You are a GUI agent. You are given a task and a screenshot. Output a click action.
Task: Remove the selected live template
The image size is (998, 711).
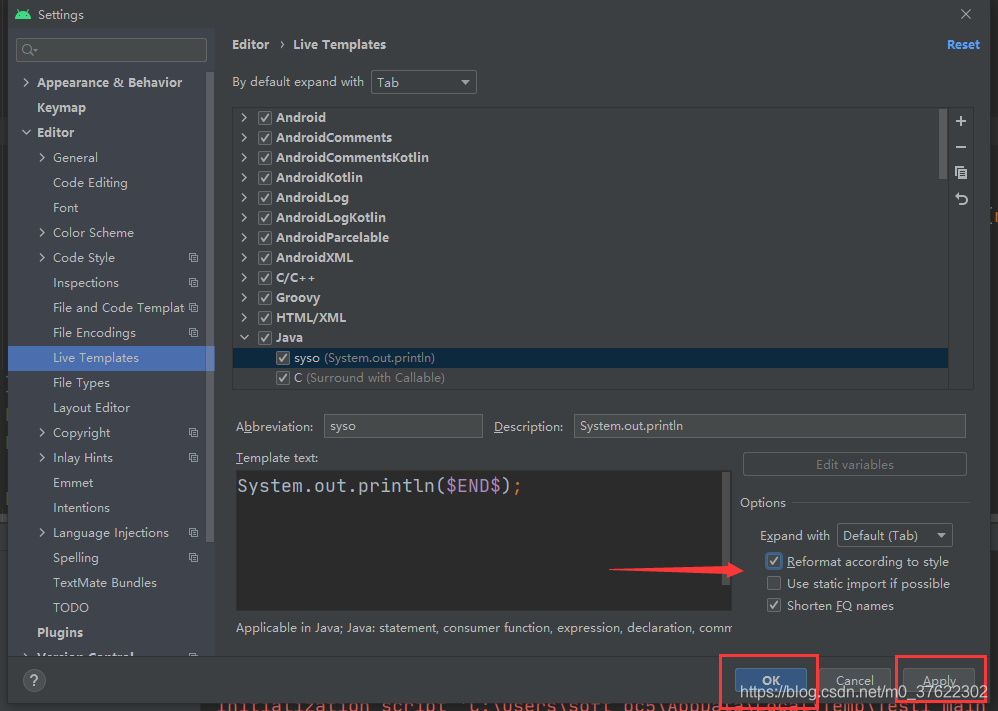[960, 146]
